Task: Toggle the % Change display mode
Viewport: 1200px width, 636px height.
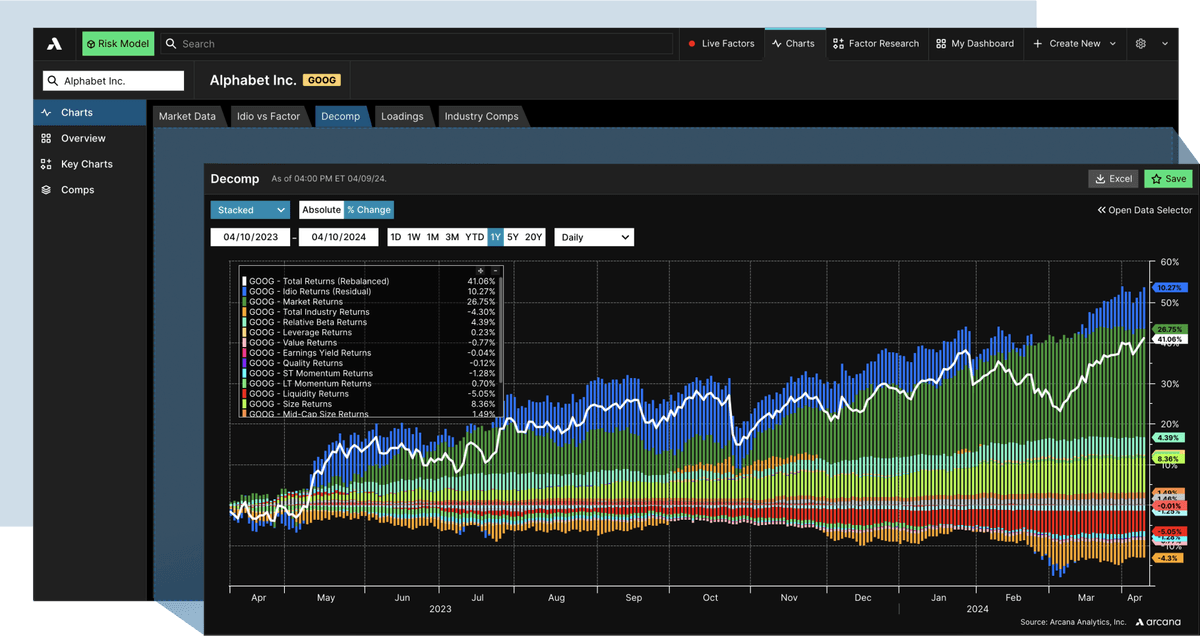Action: 369,210
